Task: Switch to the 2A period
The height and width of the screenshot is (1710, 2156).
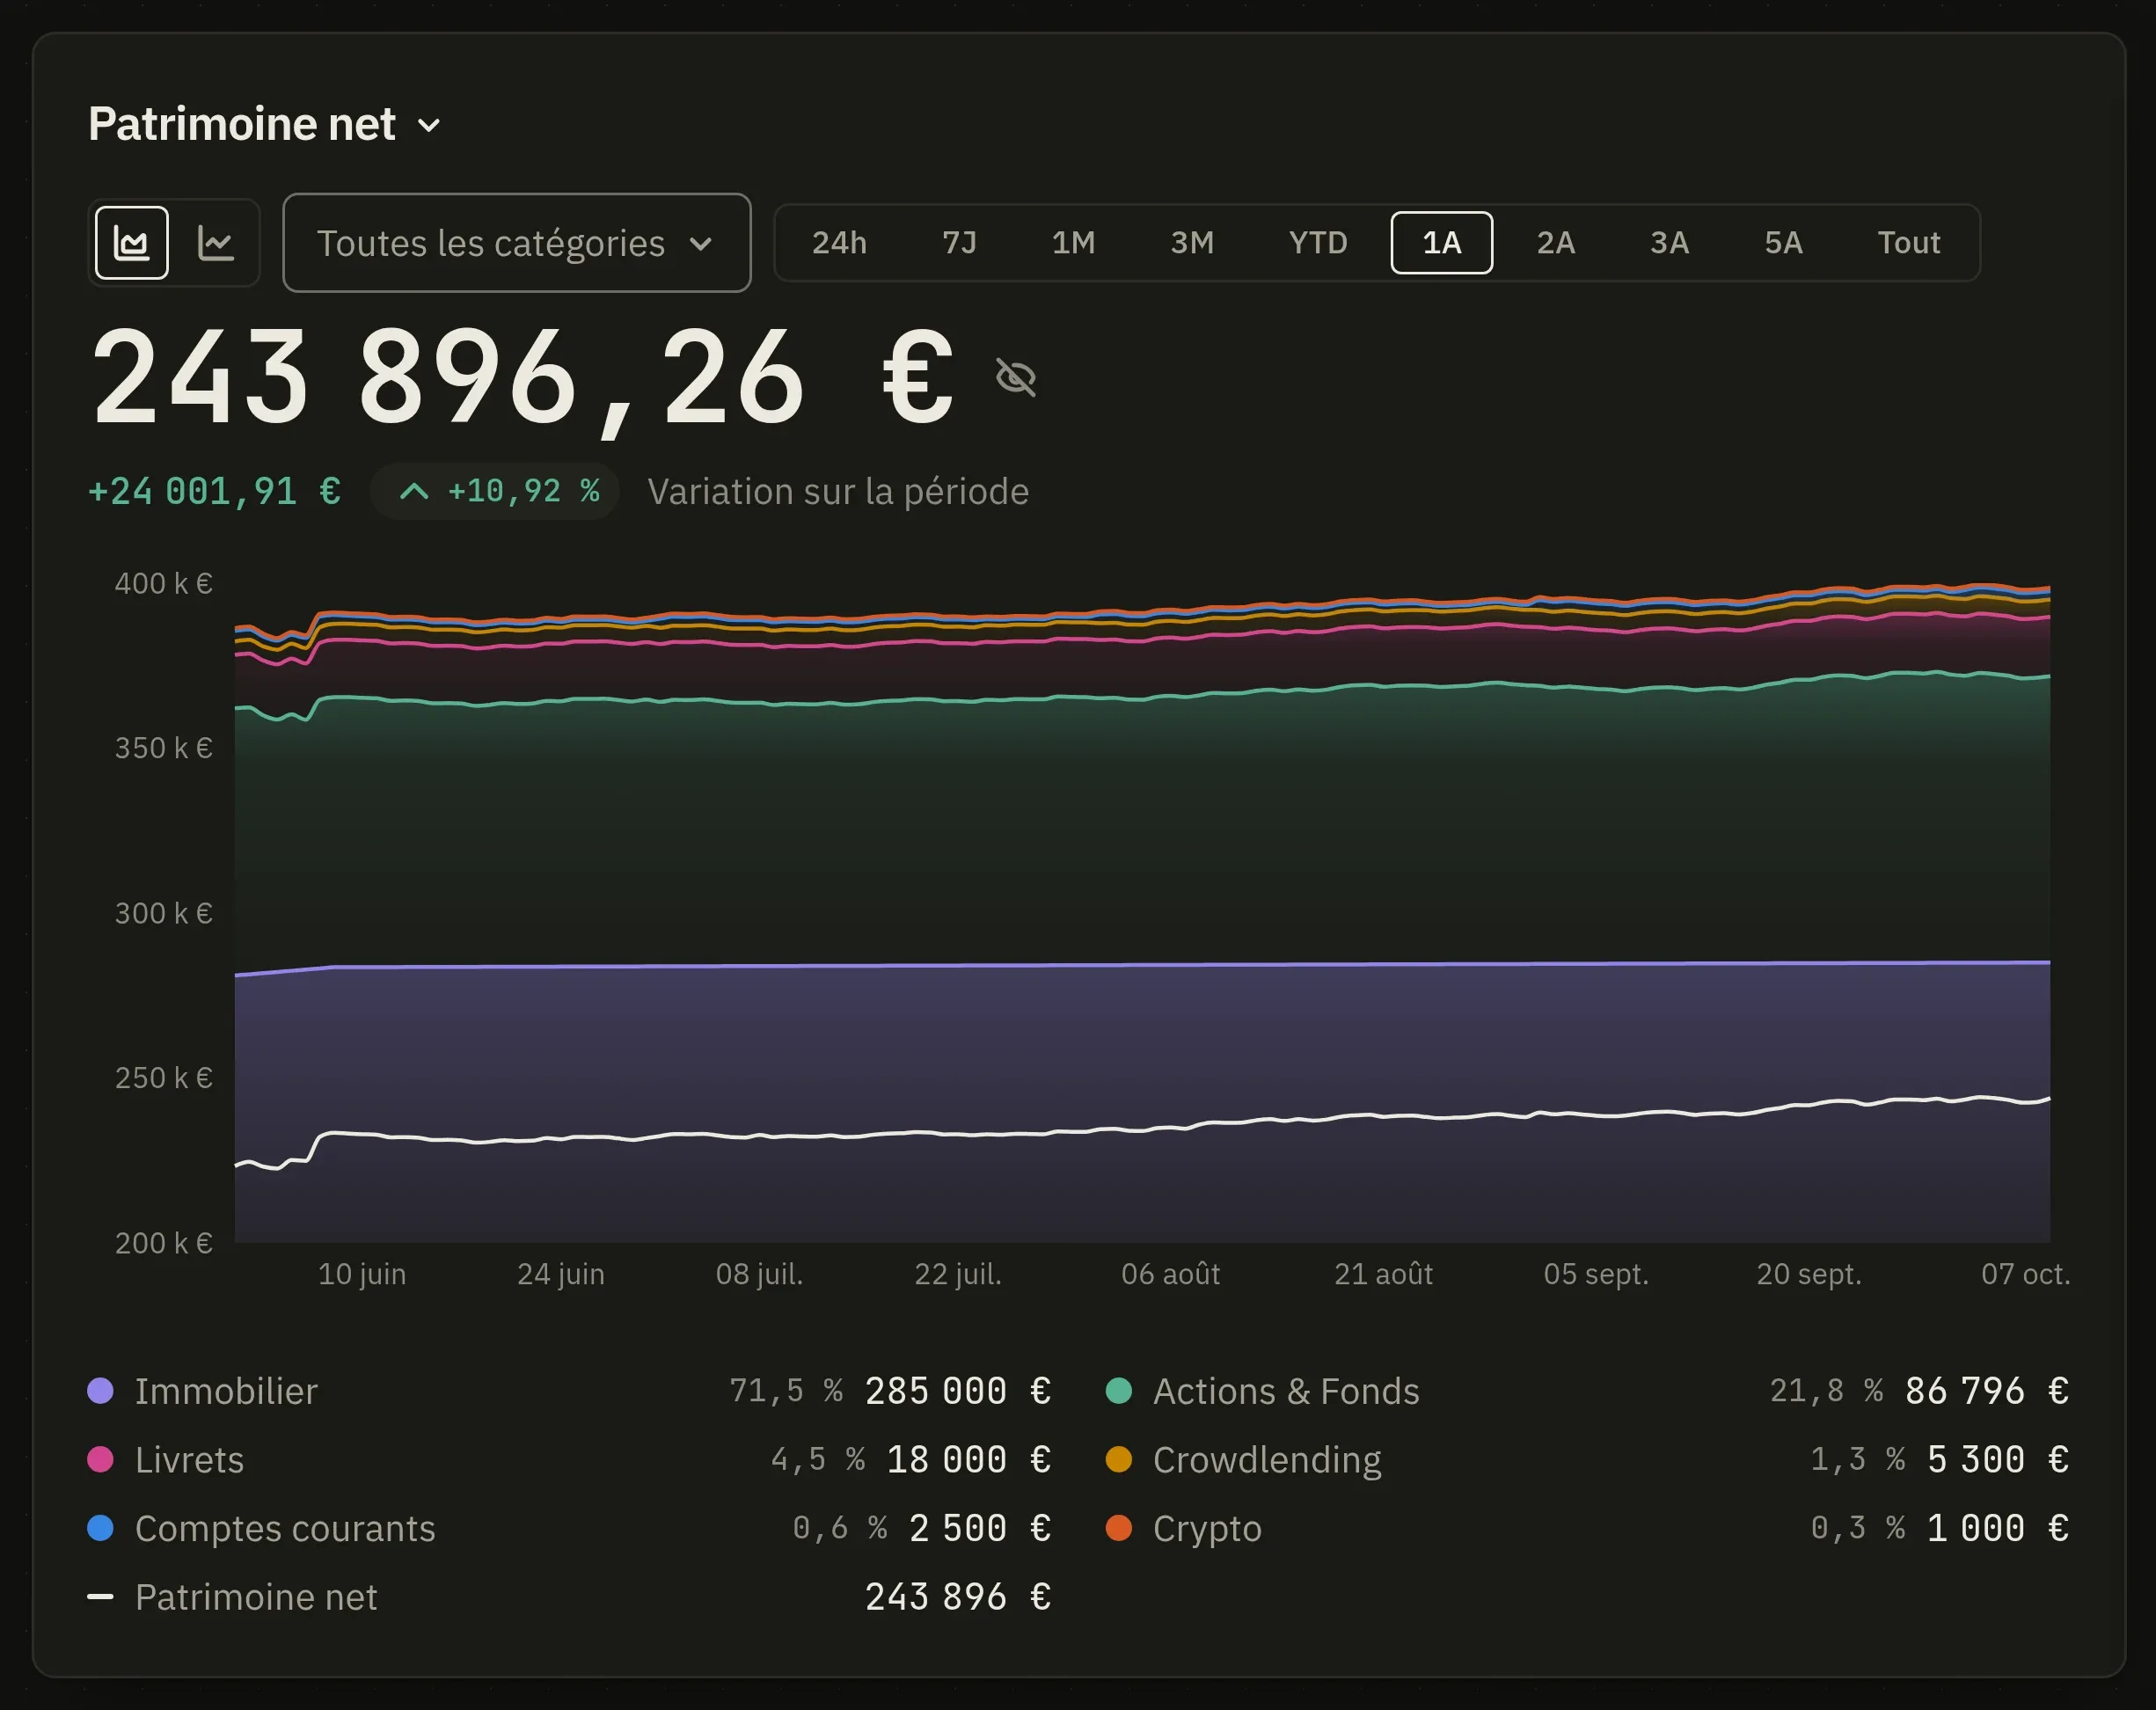Action: tap(1555, 243)
